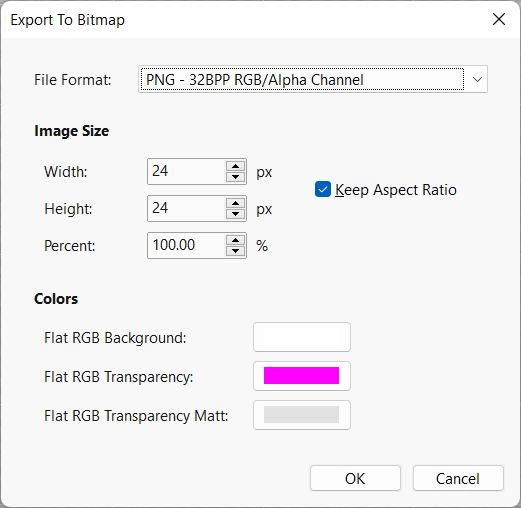Click the File Format dropdown arrow

477,80
